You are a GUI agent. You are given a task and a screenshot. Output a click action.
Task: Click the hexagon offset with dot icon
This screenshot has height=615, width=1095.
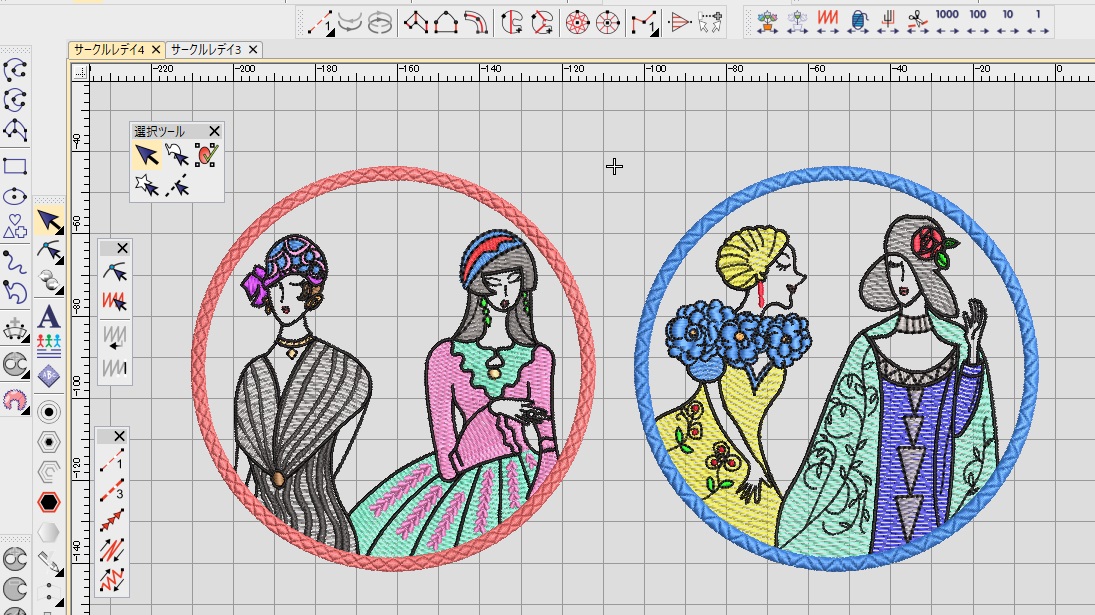coord(49,442)
